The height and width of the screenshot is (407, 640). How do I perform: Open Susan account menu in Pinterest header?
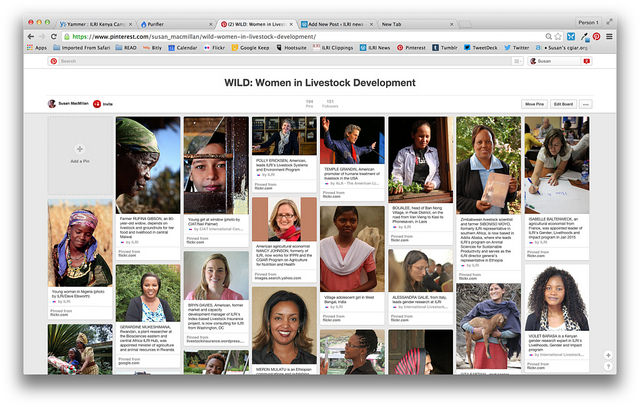point(554,61)
